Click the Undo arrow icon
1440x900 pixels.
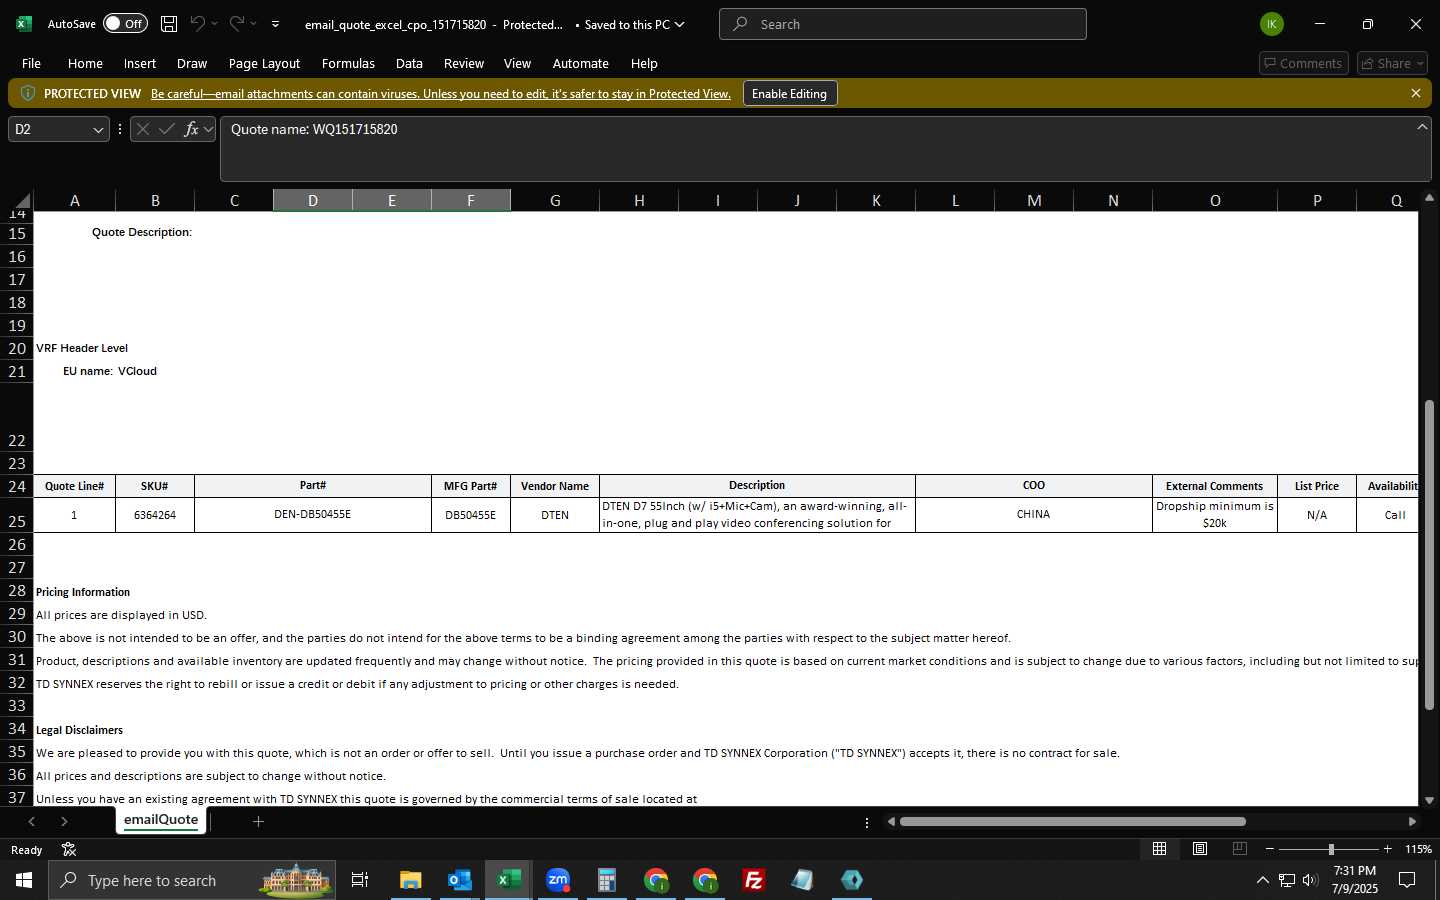tap(198, 24)
